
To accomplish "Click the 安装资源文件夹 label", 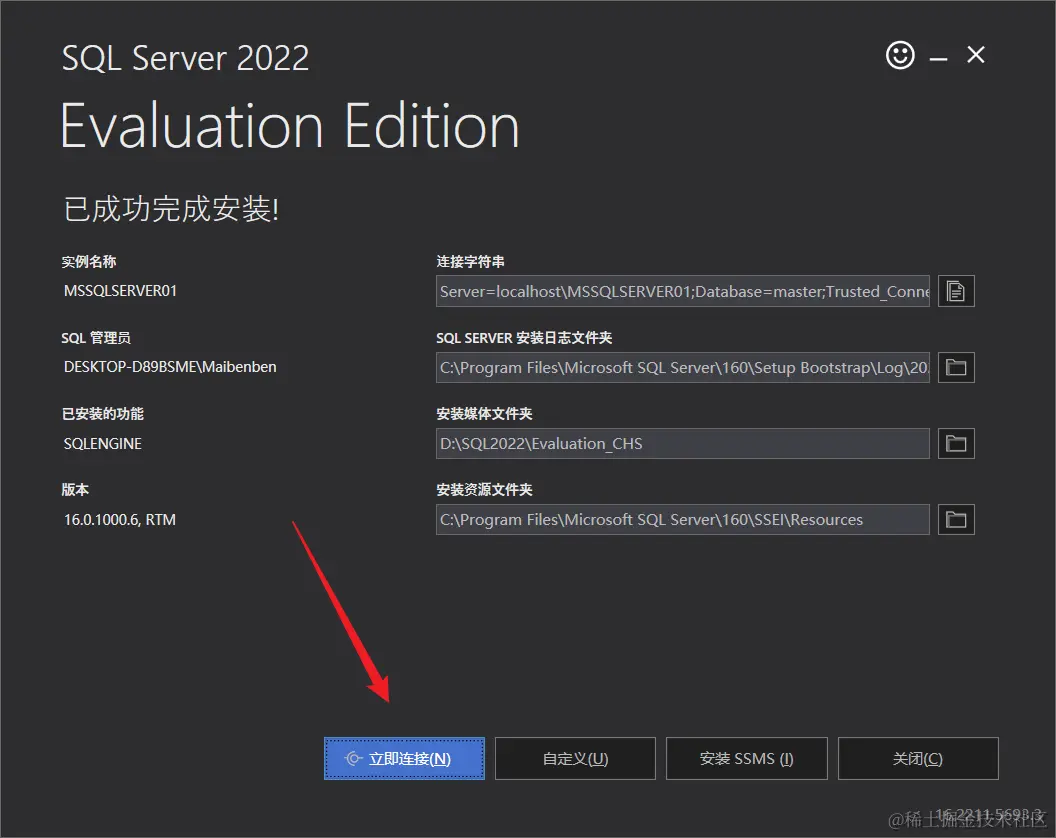I will tap(484, 490).
